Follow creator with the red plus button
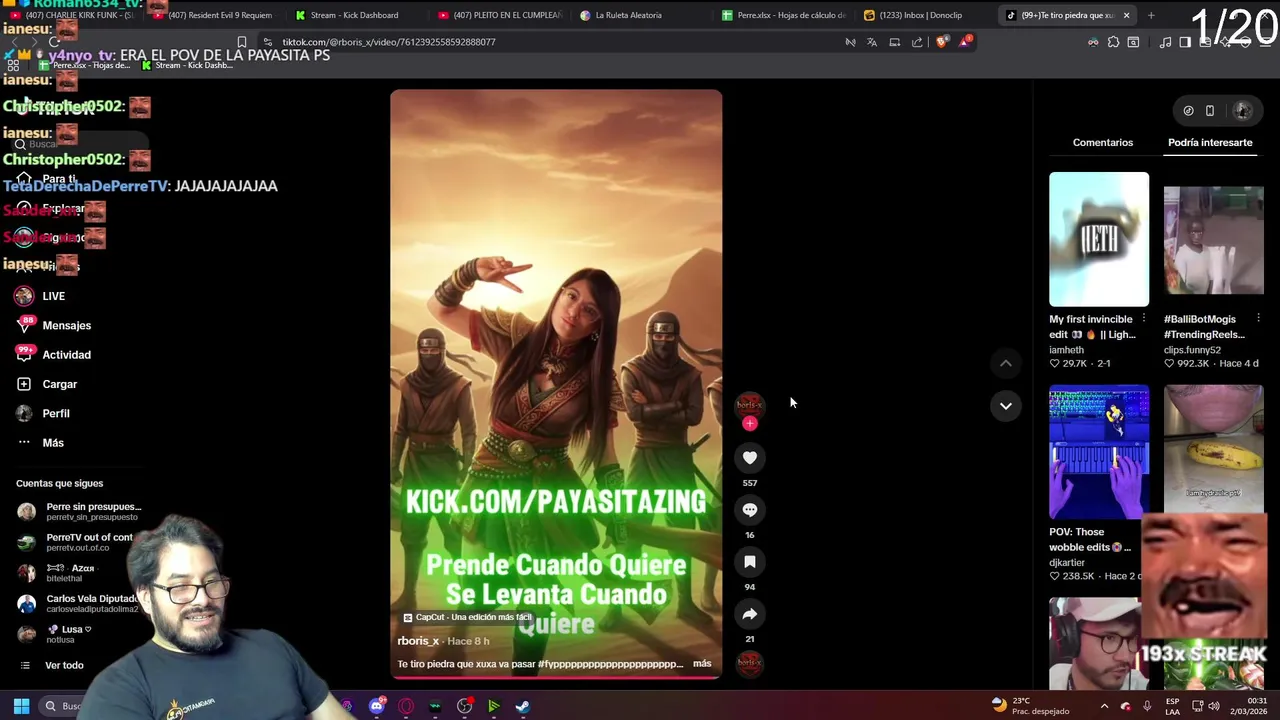1280x720 pixels. click(750, 423)
